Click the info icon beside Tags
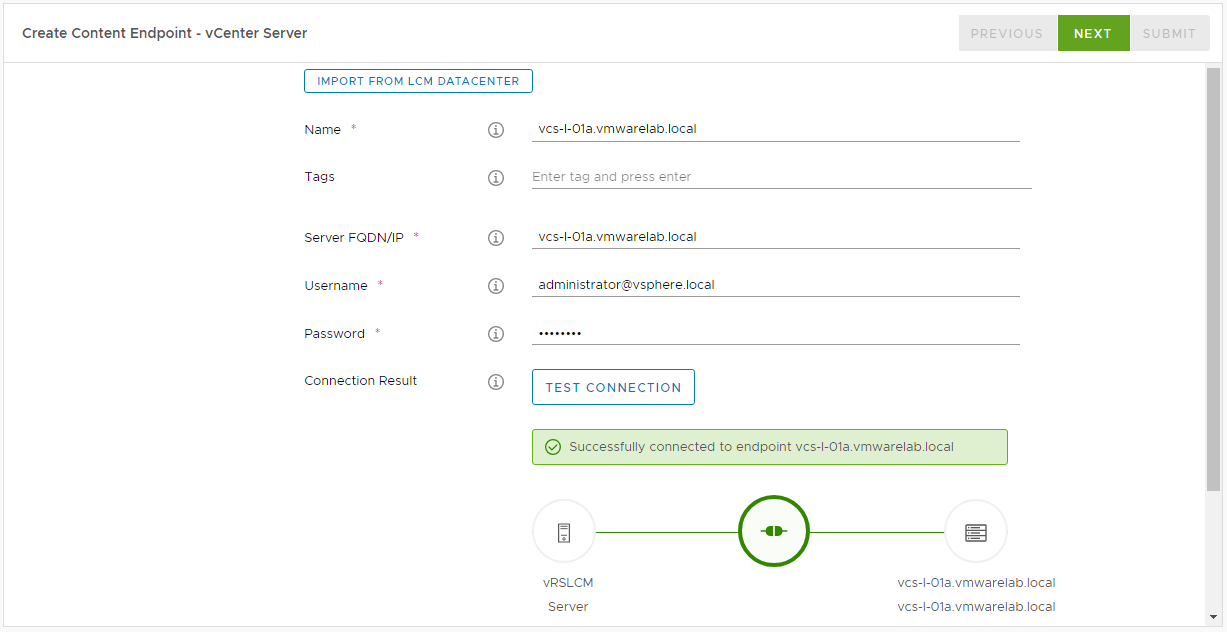 [x=495, y=178]
